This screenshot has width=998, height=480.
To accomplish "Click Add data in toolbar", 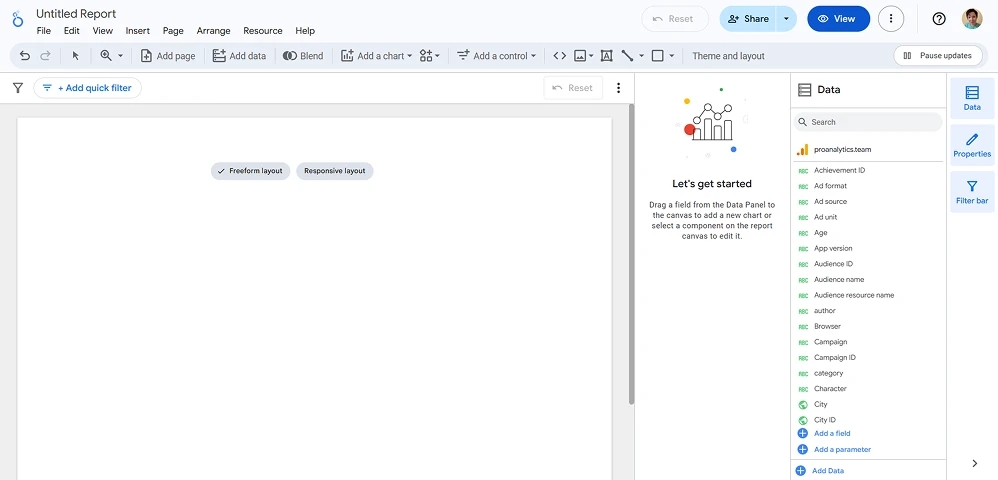I will pyautogui.click(x=239, y=56).
